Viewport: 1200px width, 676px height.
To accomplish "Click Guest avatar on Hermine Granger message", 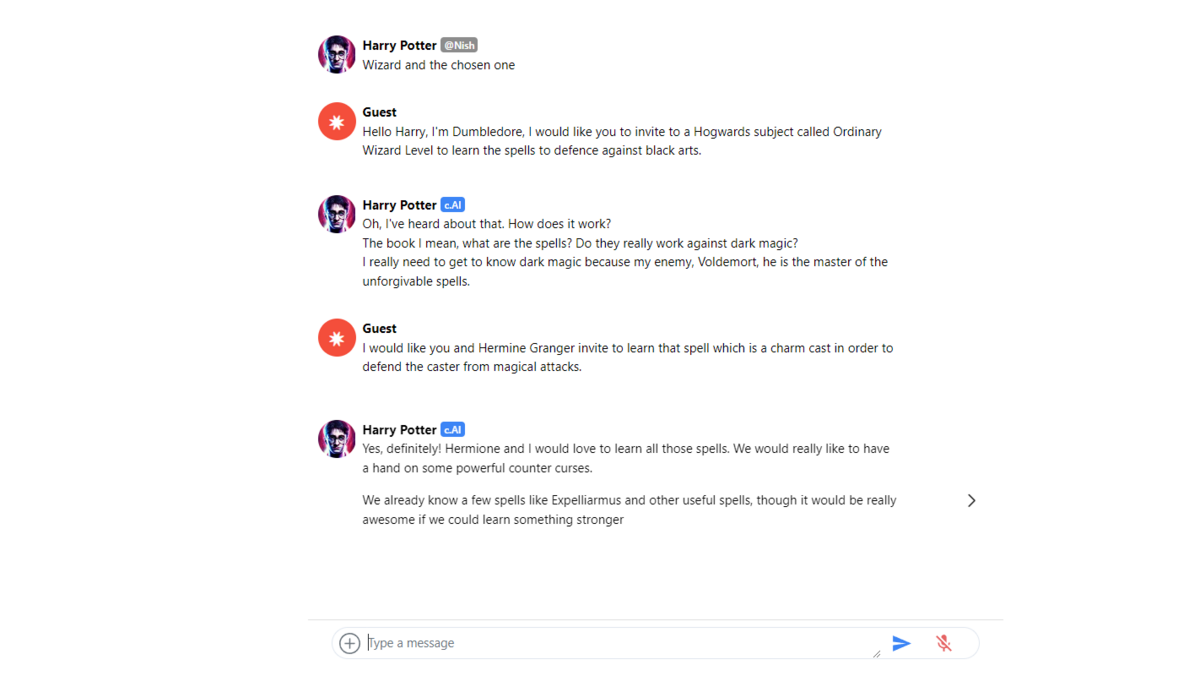I will (337, 338).
